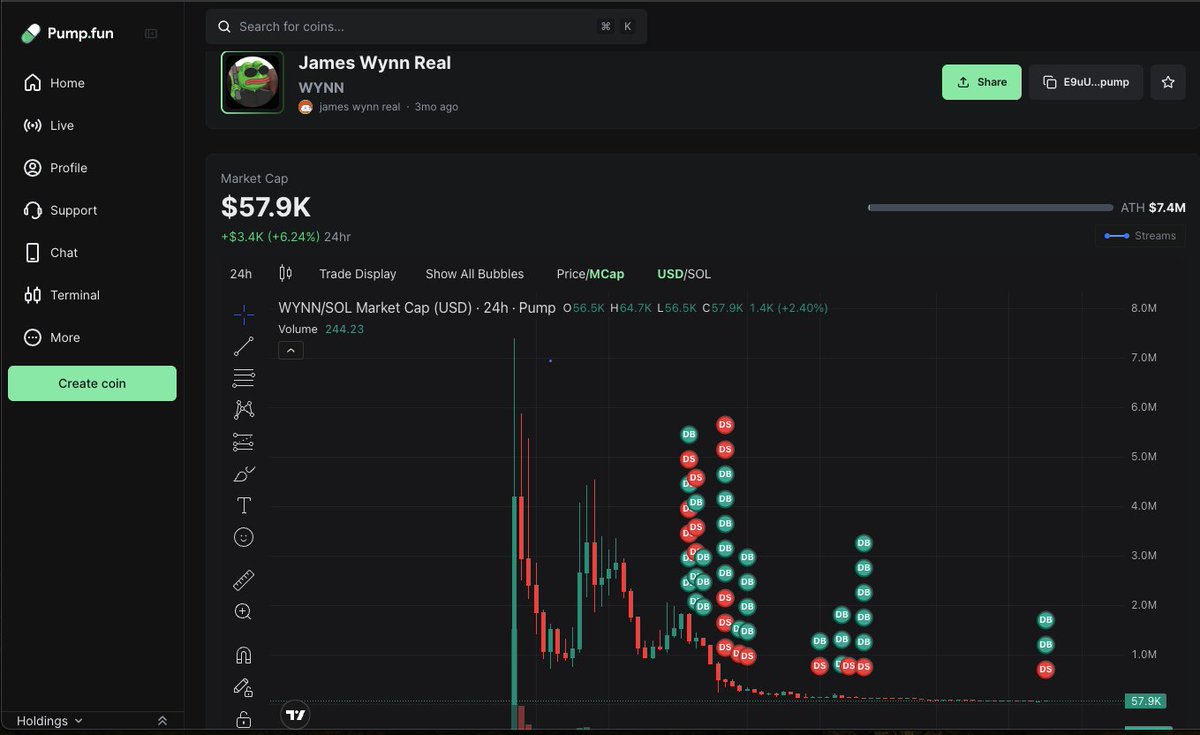Image resolution: width=1200 pixels, height=735 pixels.
Task: Click the Create coin button
Action: (92, 383)
